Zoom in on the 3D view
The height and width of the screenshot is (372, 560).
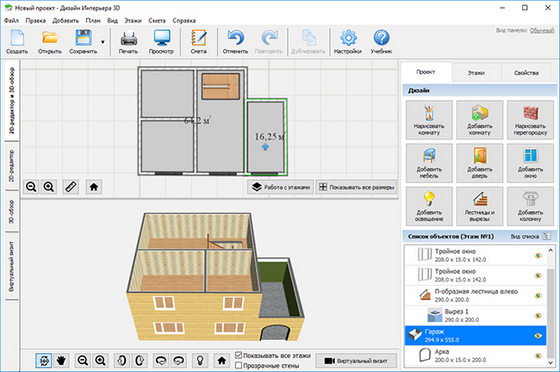tap(100, 361)
